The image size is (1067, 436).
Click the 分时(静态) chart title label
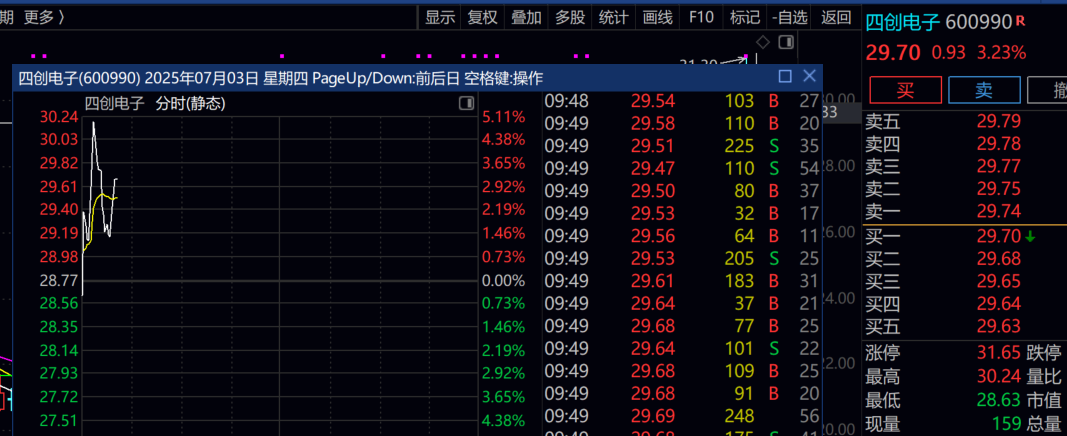coord(191,103)
